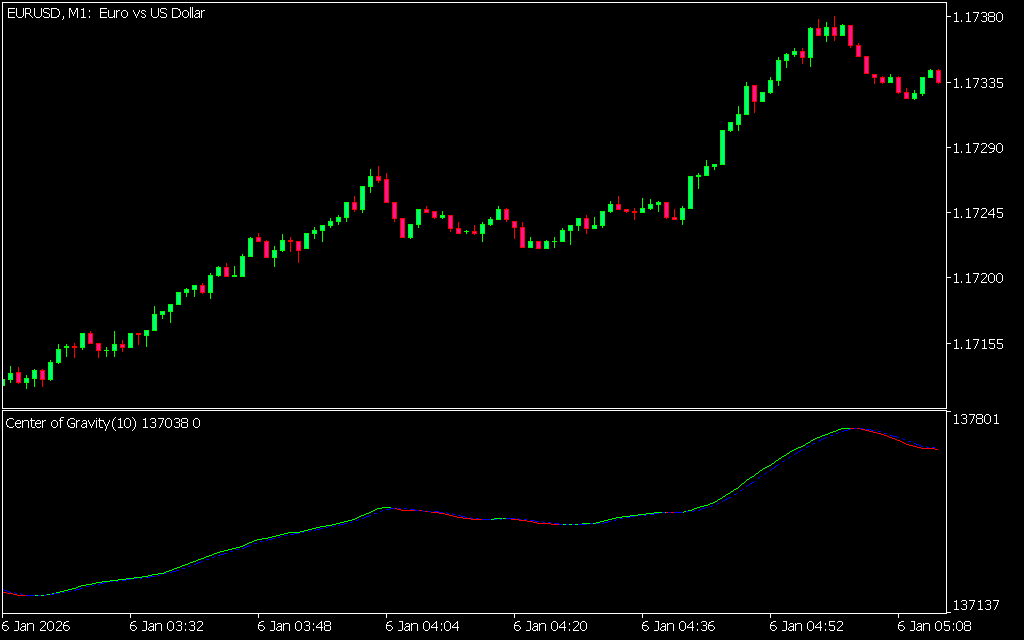1024x640 pixels.
Task: Select the 6 Jan 04:36 time marker
Action: tap(679, 626)
